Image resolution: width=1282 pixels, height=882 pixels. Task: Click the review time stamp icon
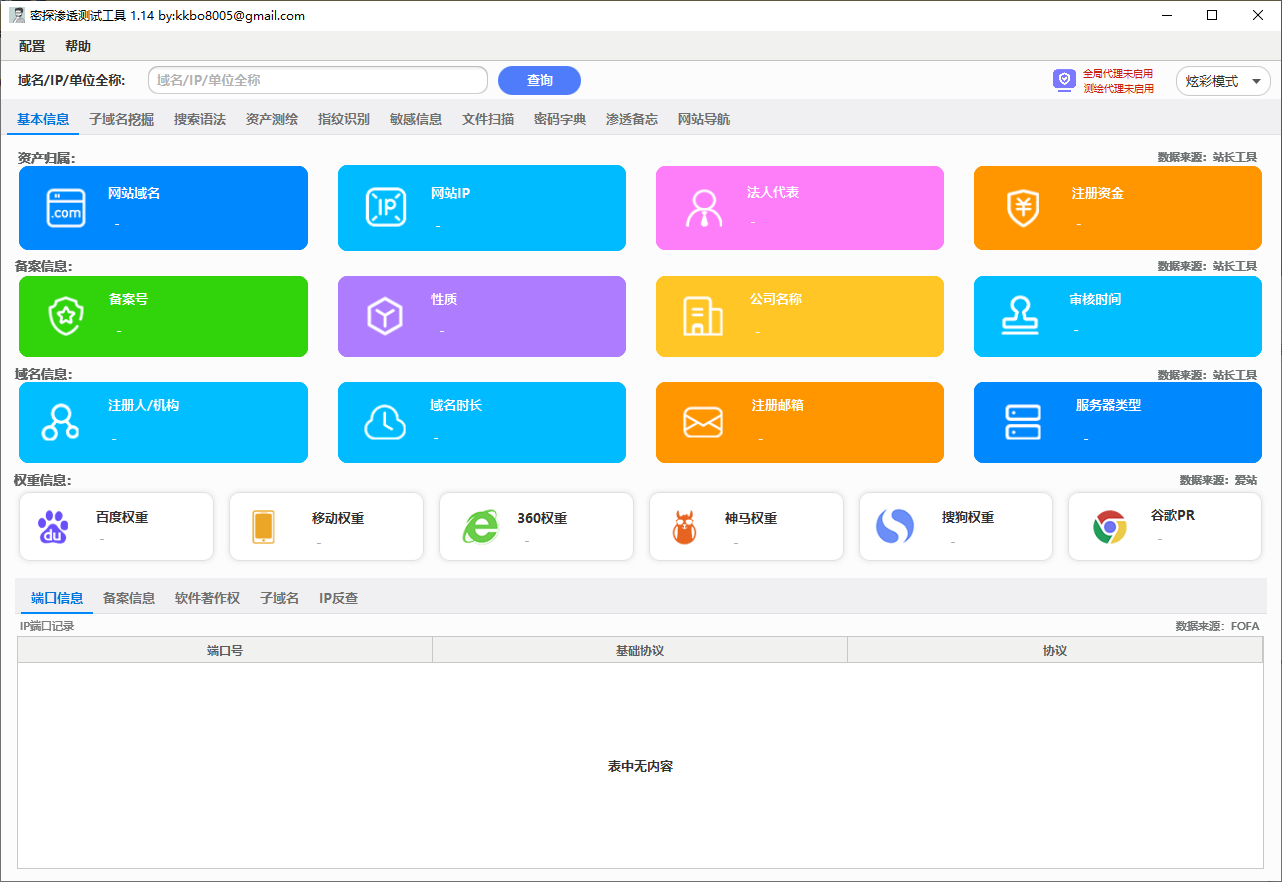(x=1020, y=316)
